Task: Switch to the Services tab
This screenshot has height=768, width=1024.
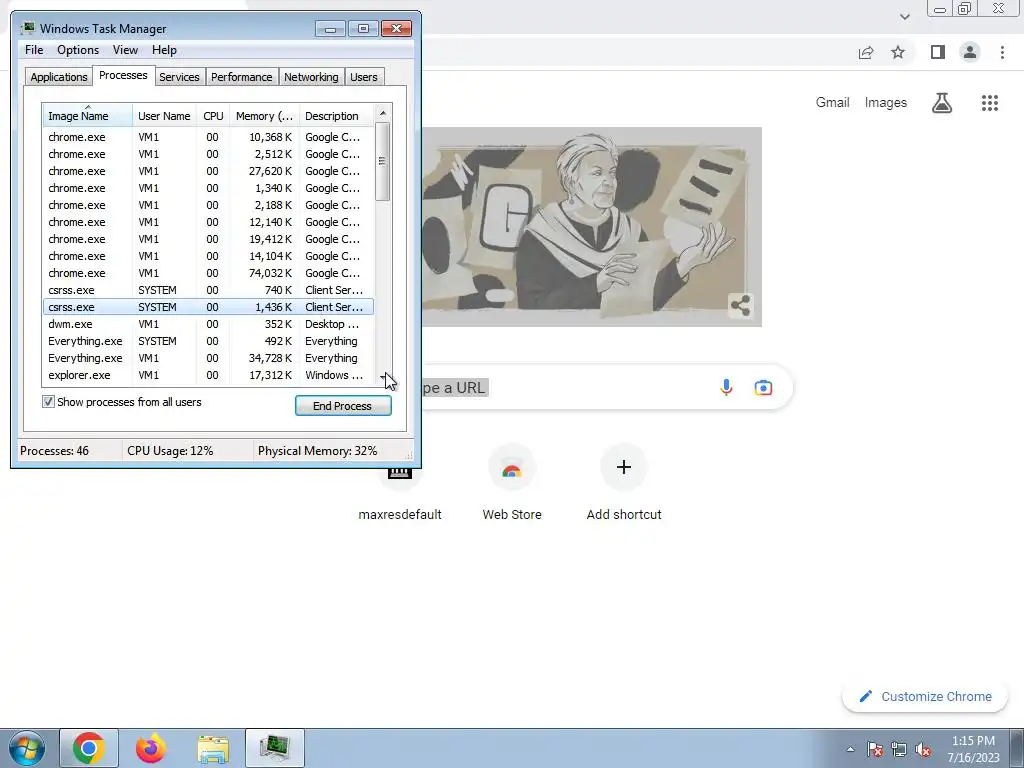Action: 179,77
